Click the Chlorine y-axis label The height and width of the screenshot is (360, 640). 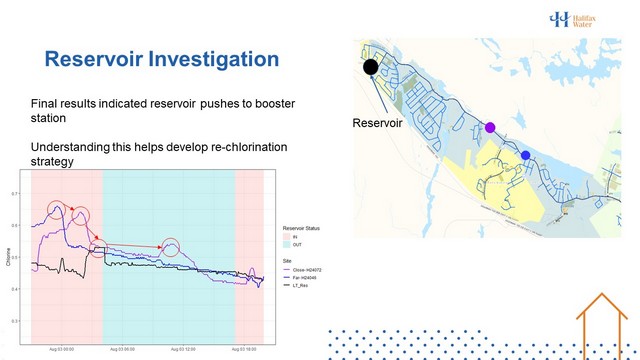click(8, 257)
